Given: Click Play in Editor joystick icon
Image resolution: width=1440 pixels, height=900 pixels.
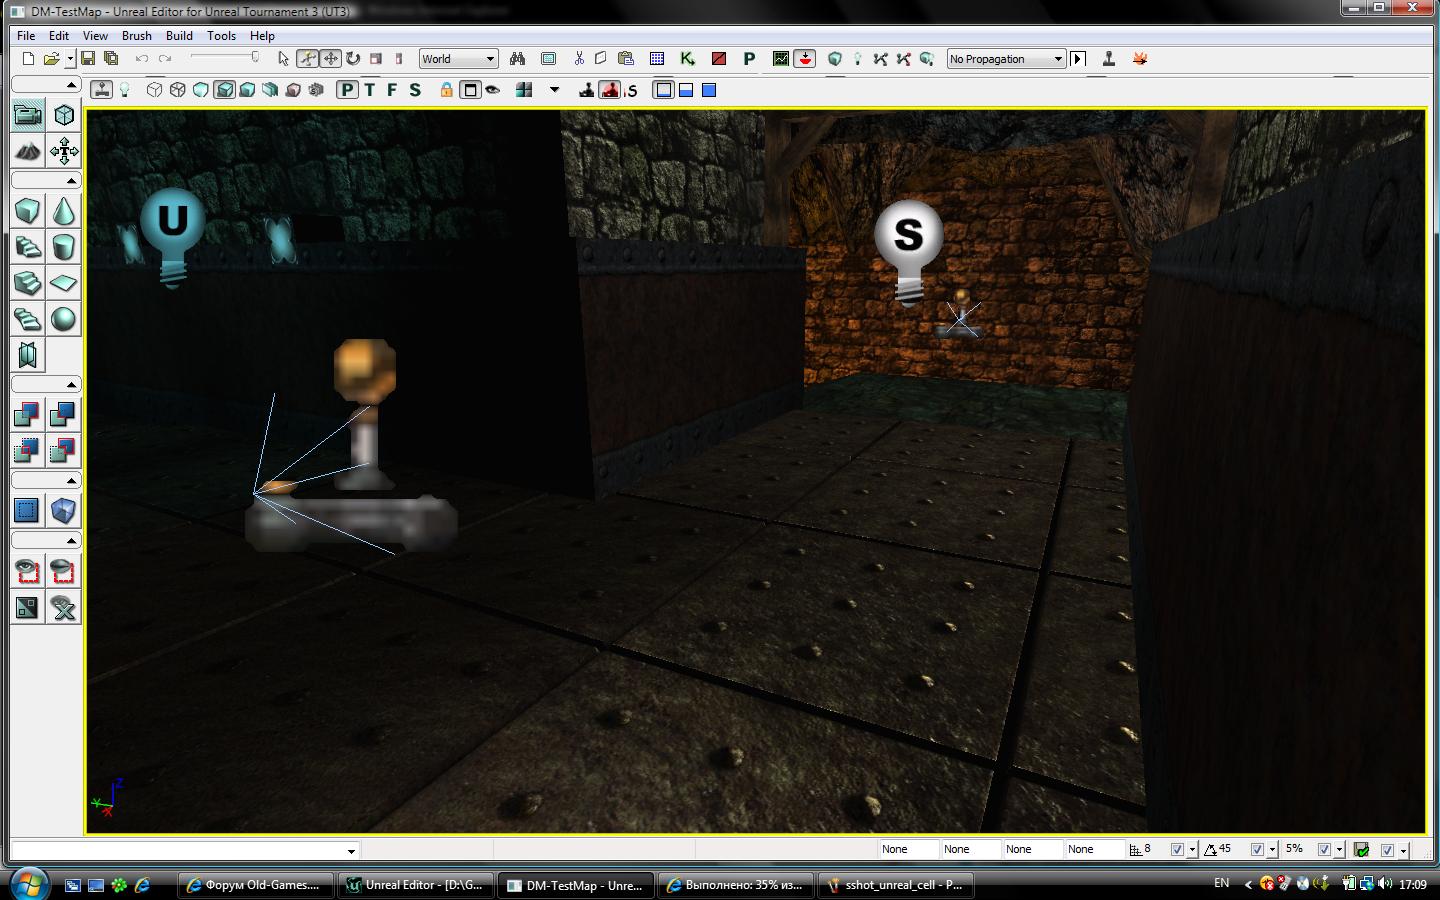Looking at the screenshot, I should point(1108,59).
